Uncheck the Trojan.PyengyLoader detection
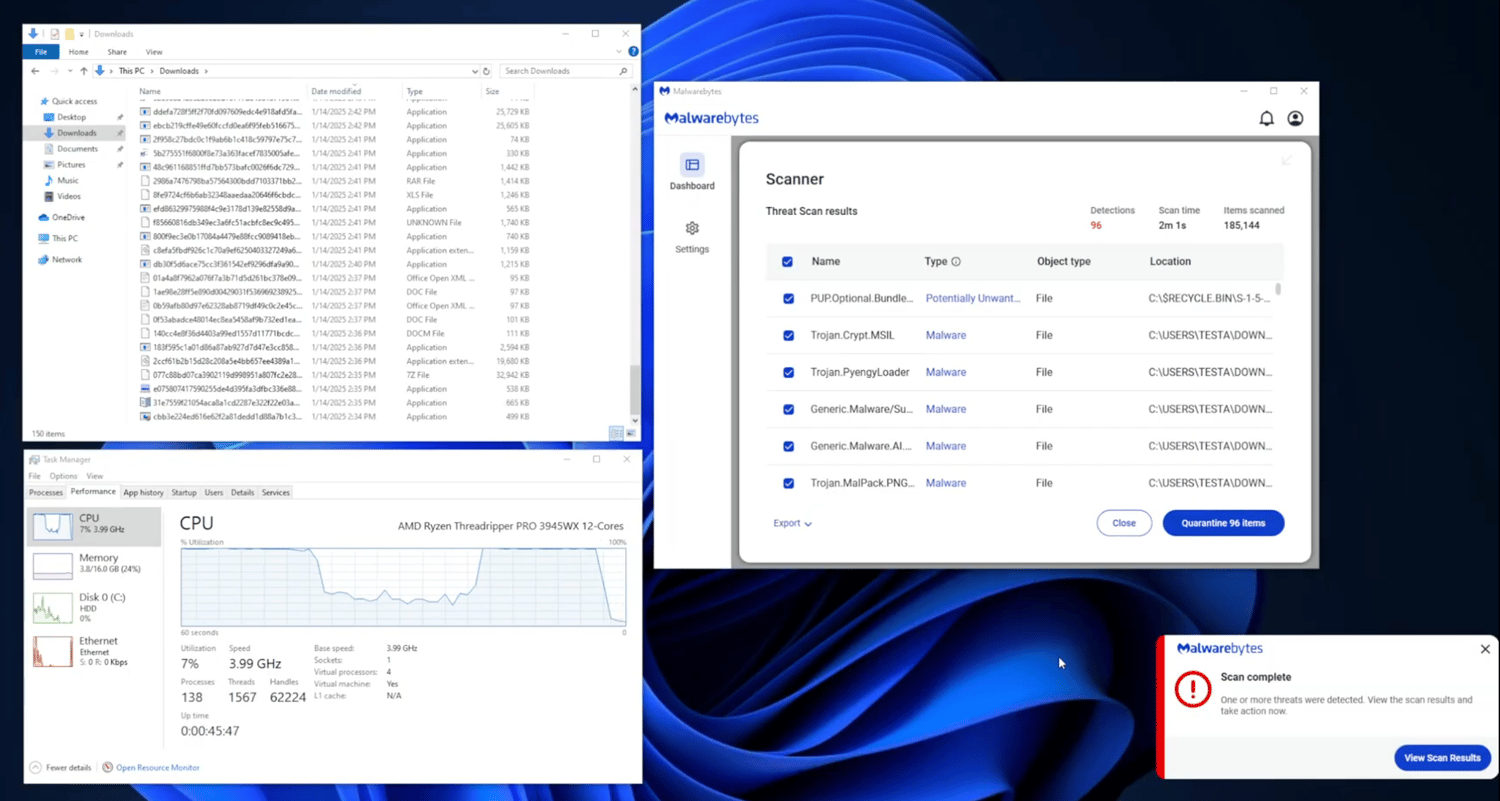Screen dimensions: 1500x801 (x=788, y=373)
